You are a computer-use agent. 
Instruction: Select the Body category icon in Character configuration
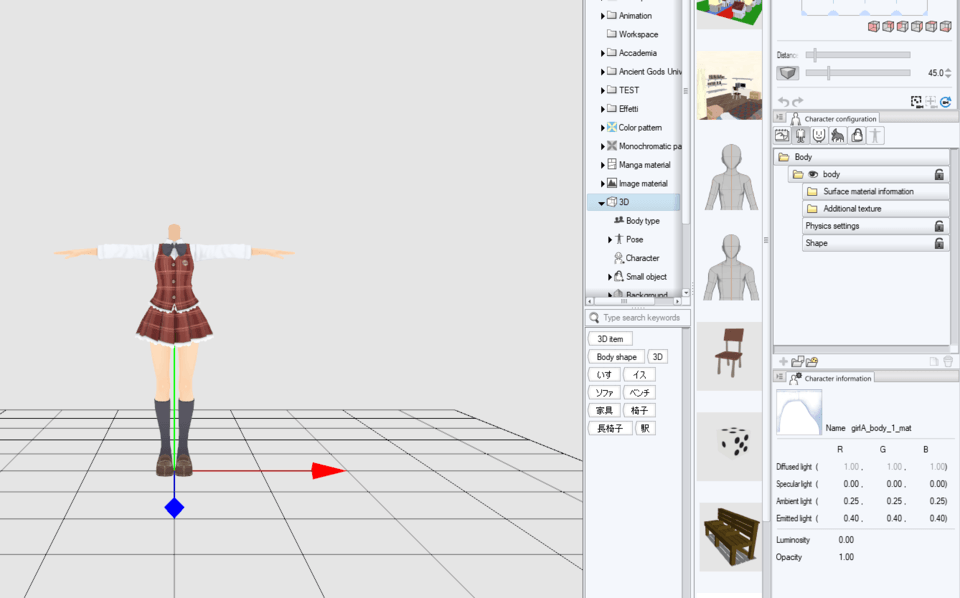tap(800, 135)
